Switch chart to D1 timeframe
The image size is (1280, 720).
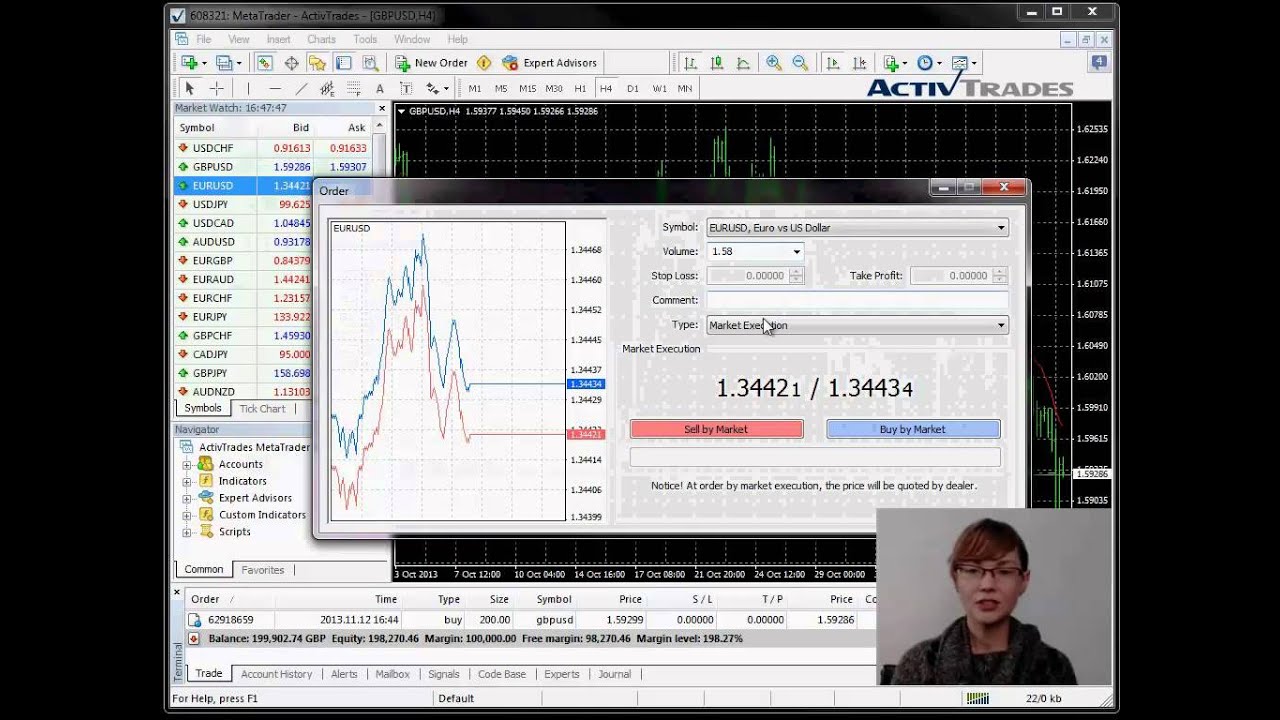click(x=632, y=89)
